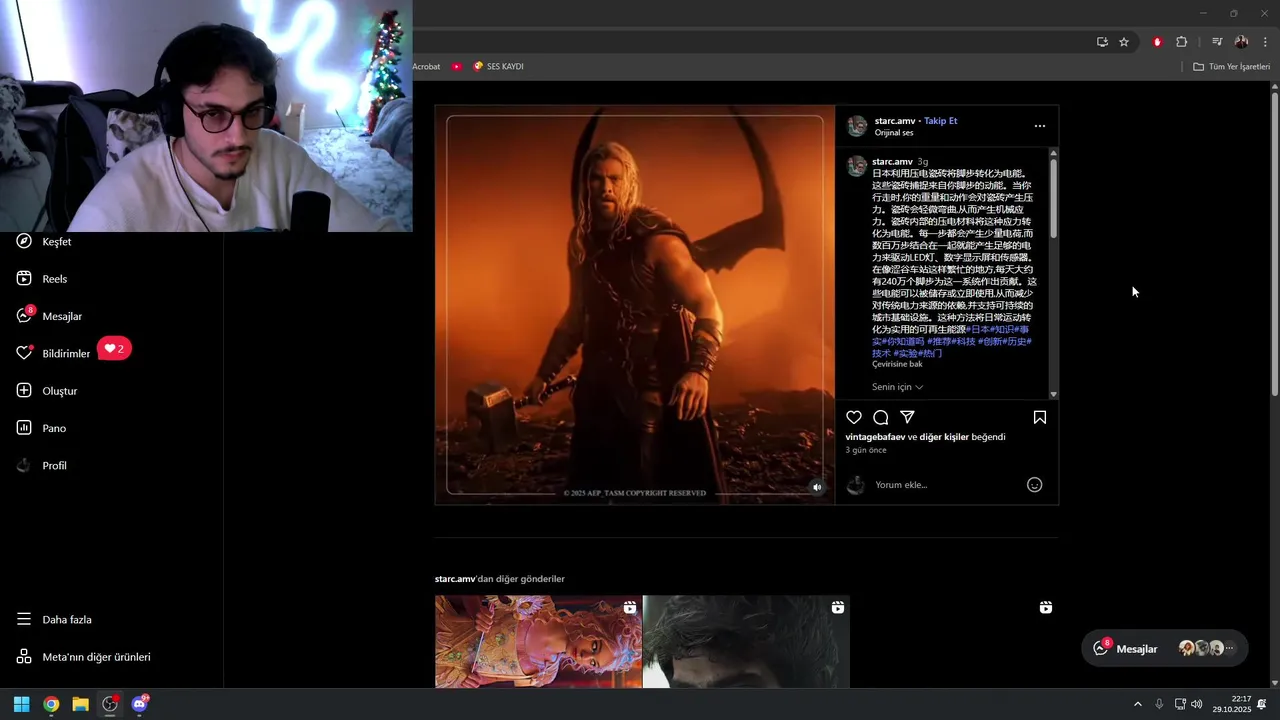This screenshot has height=720, width=1280.
Task: Open Bildirimler in the sidebar
Action: [x=54, y=353]
